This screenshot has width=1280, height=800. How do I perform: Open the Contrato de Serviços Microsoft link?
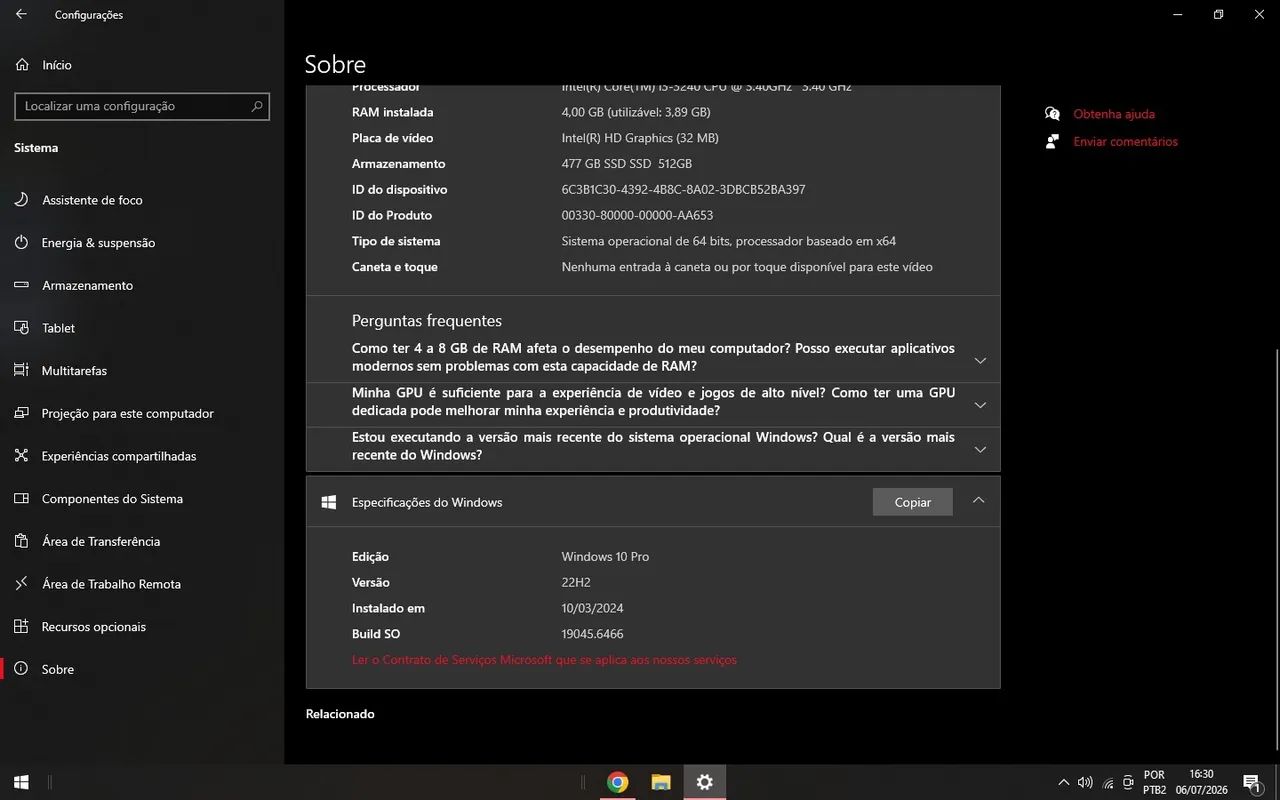pyautogui.click(x=544, y=660)
